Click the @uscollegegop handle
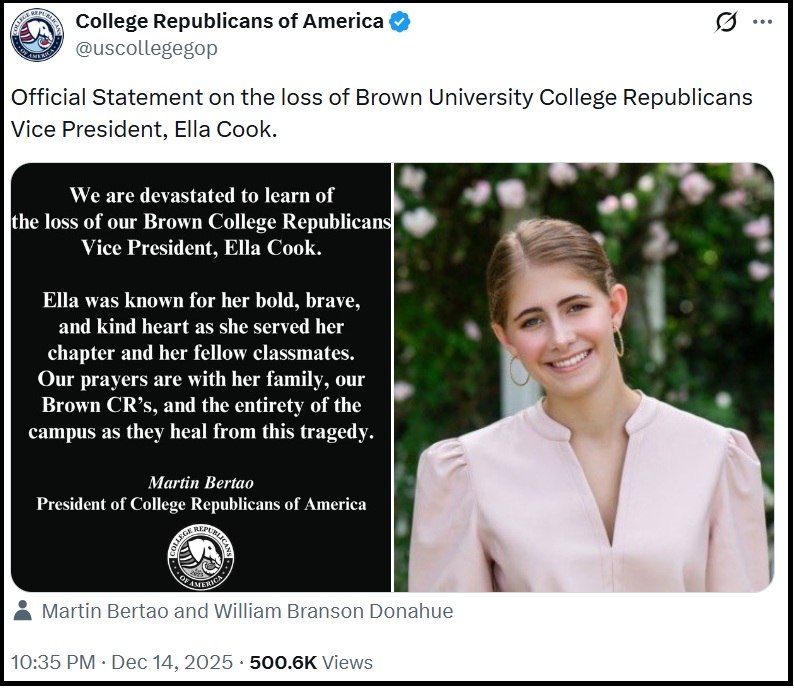794x688 pixels. pos(147,48)
